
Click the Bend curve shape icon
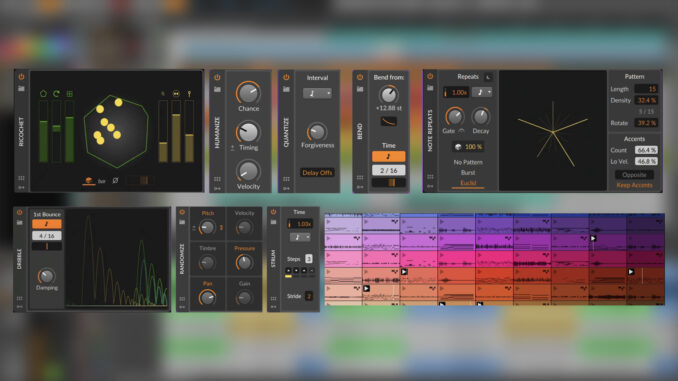[388, 122]
